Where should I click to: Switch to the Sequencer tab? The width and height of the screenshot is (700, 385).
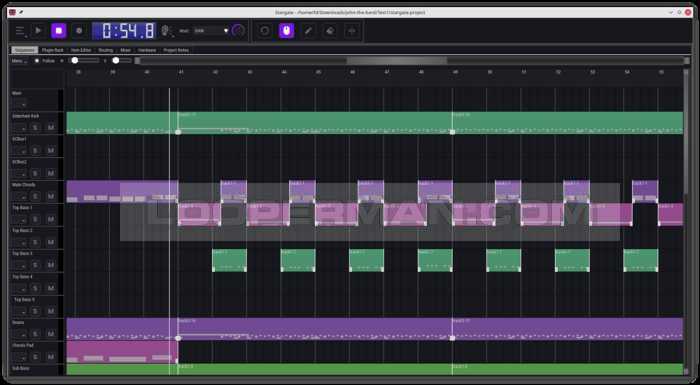[24, 50]
